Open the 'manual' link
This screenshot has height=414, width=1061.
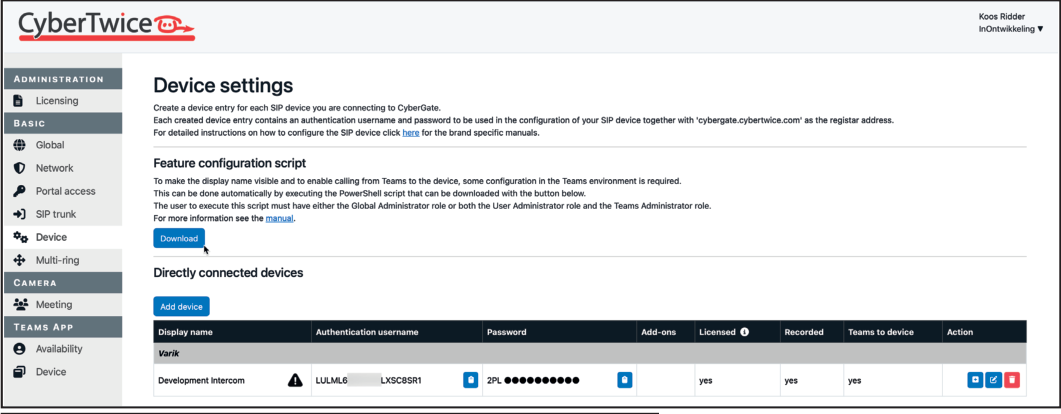click(x=279, y=218)
